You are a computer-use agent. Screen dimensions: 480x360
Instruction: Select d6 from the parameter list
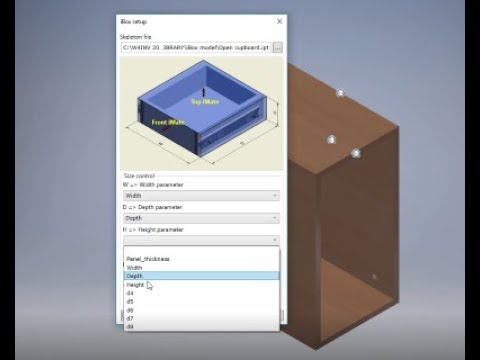[x=201, y=310]
